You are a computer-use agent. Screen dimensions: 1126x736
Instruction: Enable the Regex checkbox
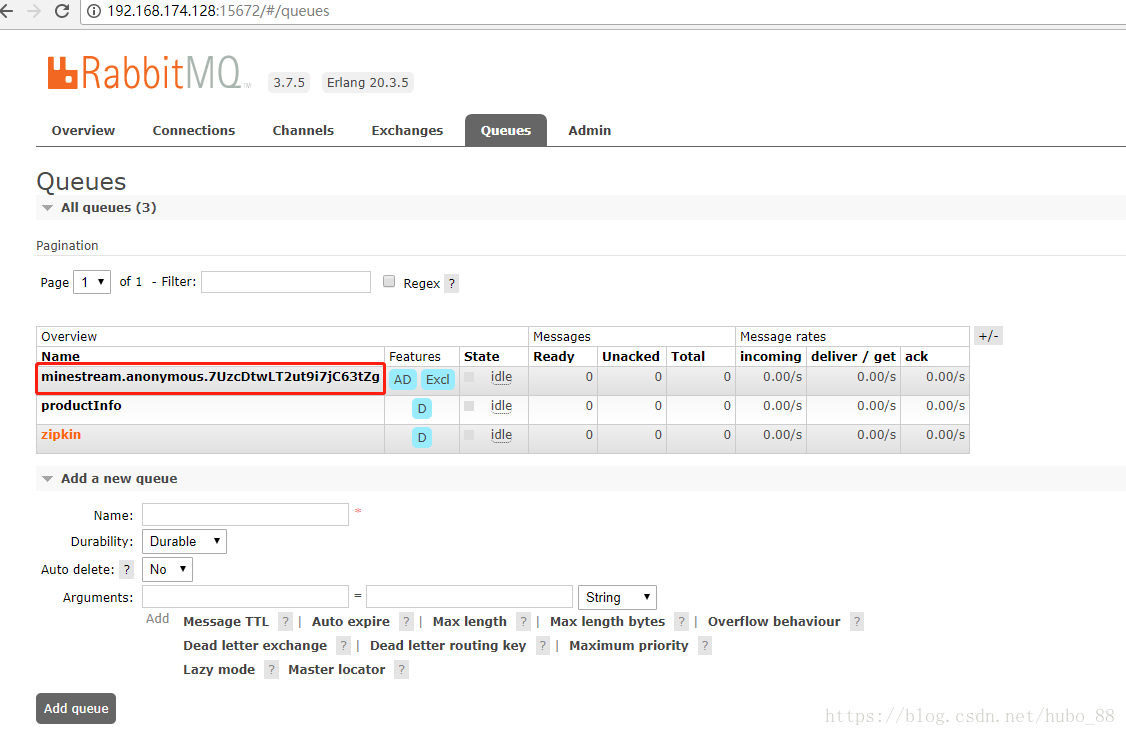tap(389, 282)
